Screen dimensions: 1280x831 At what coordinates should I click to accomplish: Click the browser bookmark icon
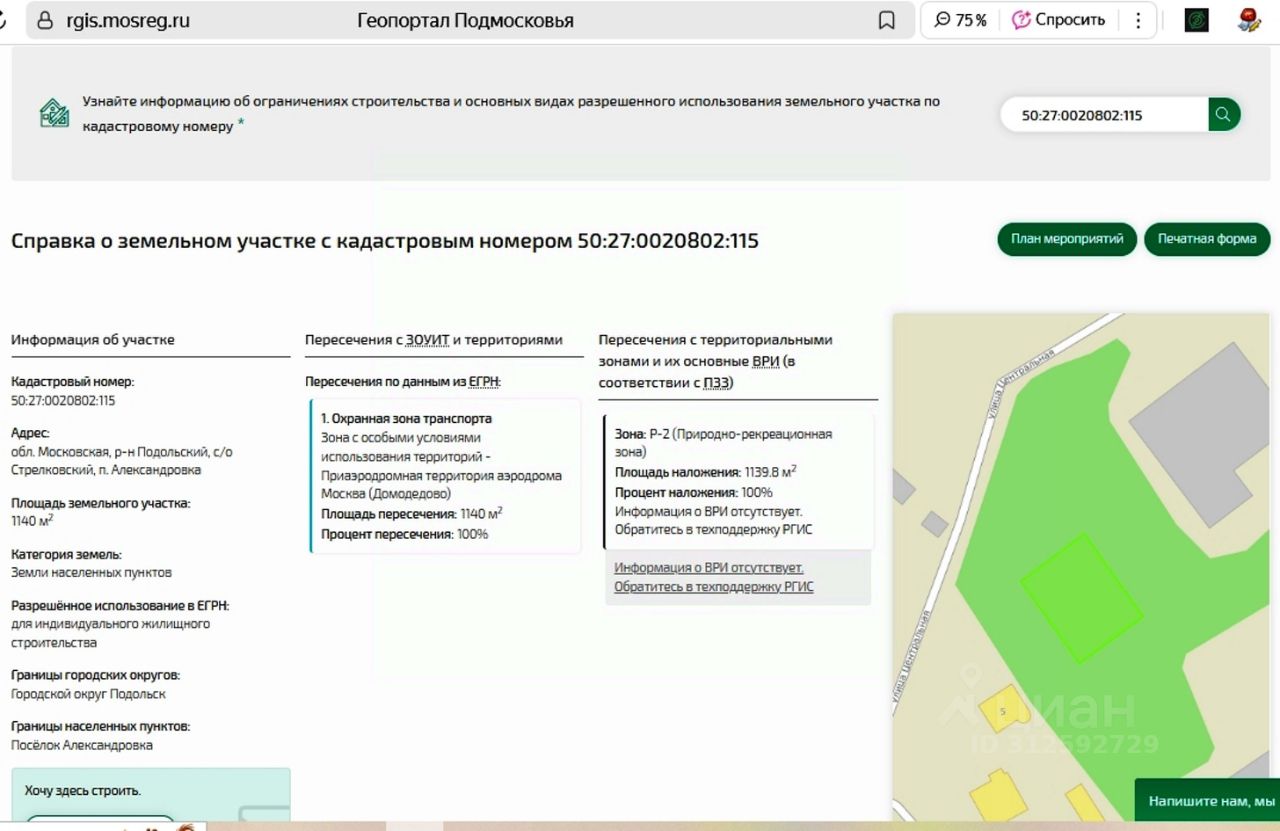(x=886, y=21)
